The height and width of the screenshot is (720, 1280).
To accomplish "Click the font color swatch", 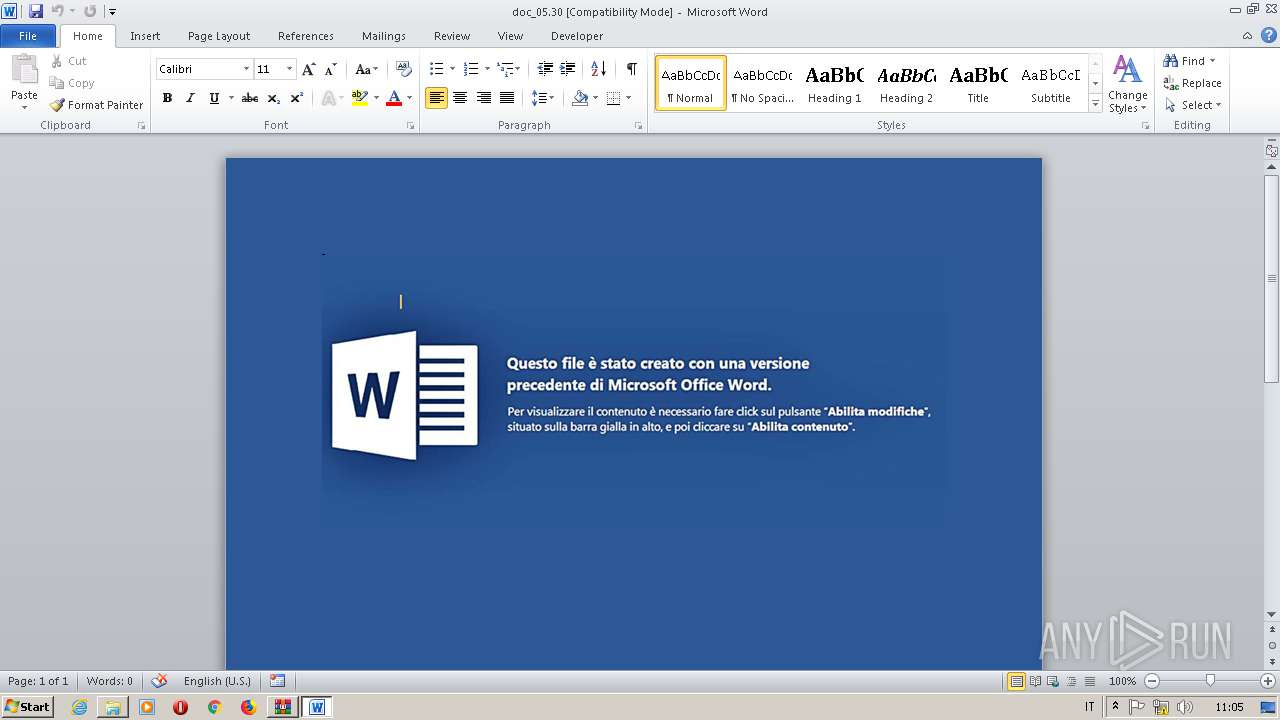I will tap(394, 98).
